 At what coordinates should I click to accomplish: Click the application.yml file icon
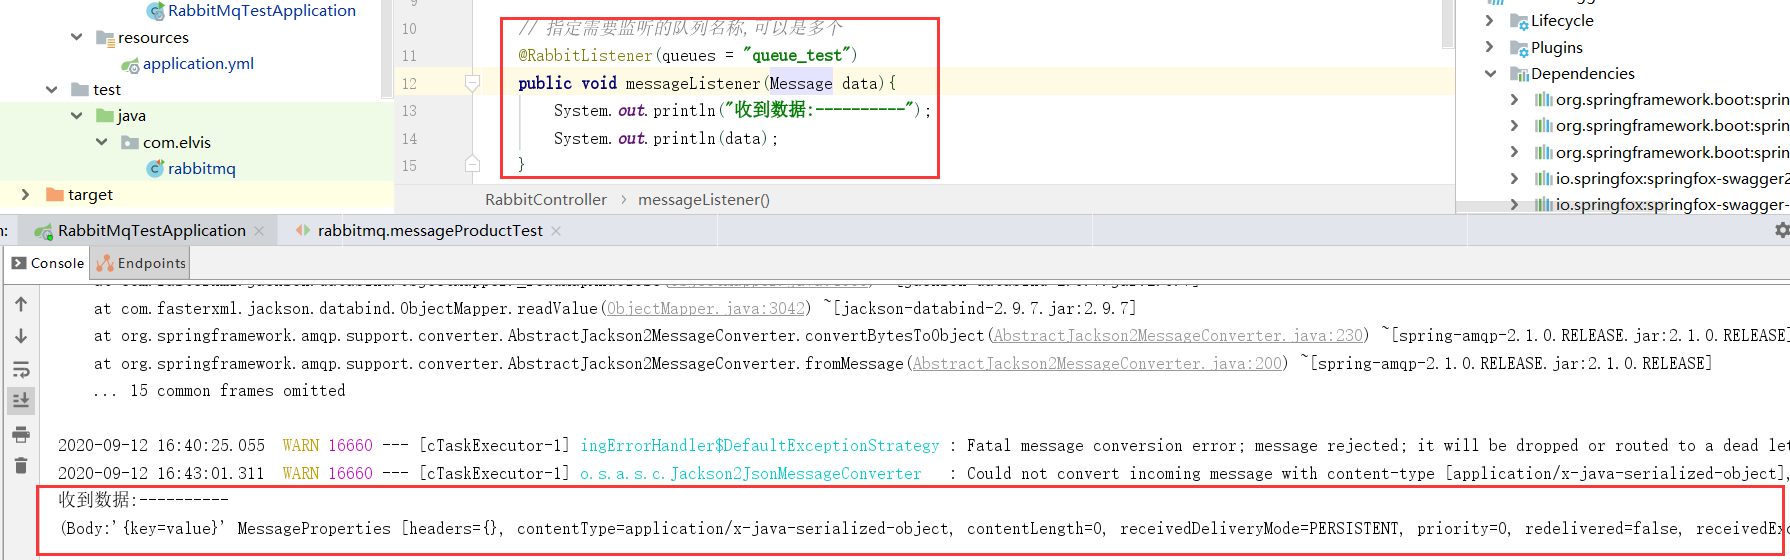pyautogui.click(x=130, y=64)
